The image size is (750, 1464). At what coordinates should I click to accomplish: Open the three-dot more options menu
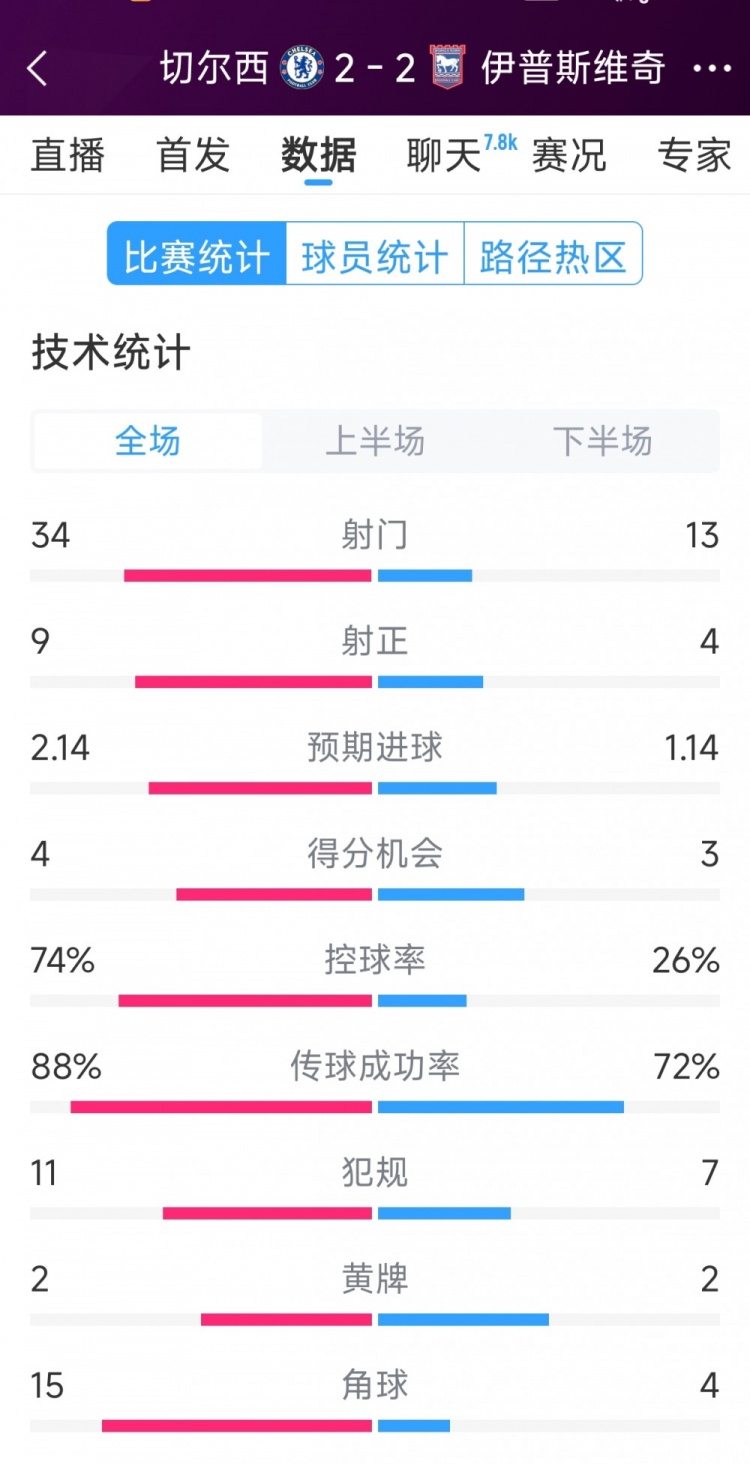[x=712, y=68]
